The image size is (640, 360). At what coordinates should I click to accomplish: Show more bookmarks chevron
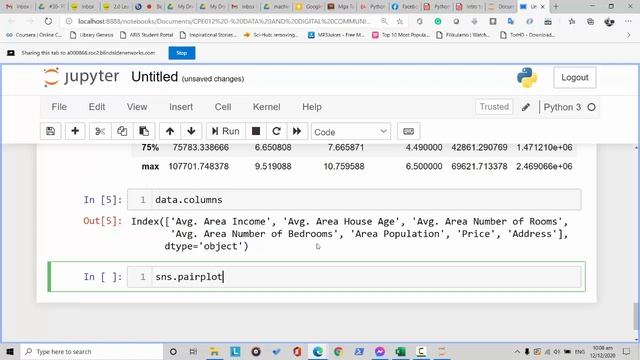[629, 35]
